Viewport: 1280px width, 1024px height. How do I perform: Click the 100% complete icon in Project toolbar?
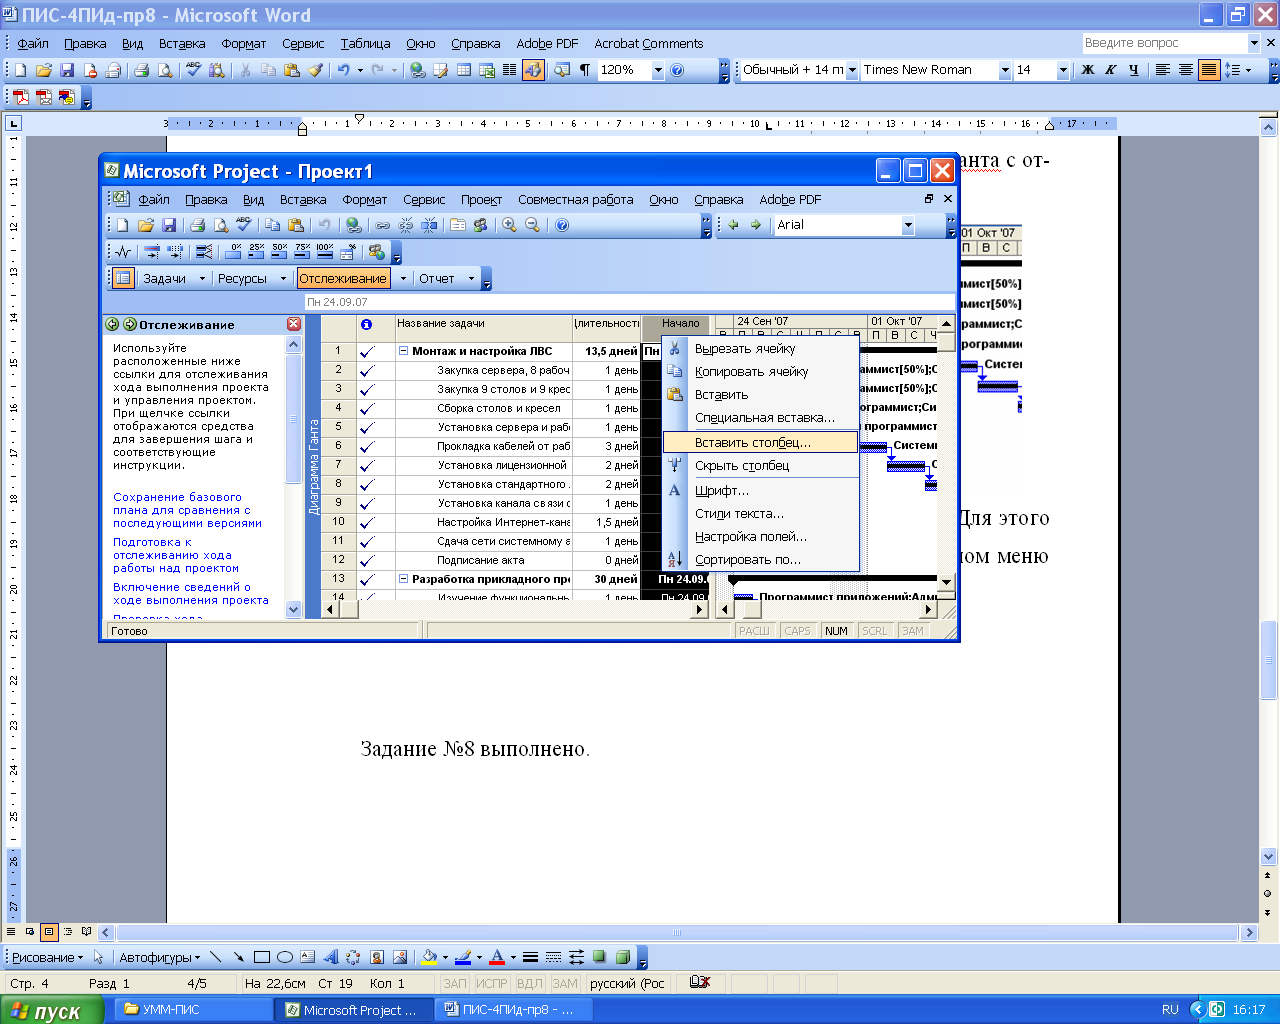click(x=325, y=251)
